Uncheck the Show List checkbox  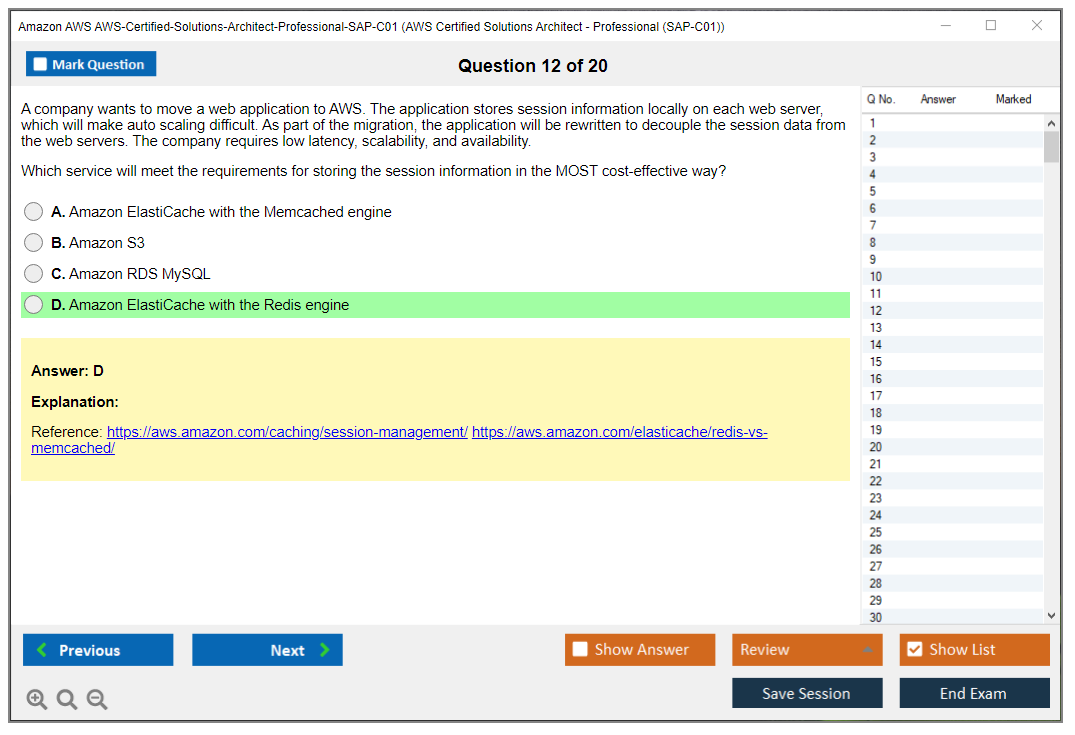click(914, 650)
